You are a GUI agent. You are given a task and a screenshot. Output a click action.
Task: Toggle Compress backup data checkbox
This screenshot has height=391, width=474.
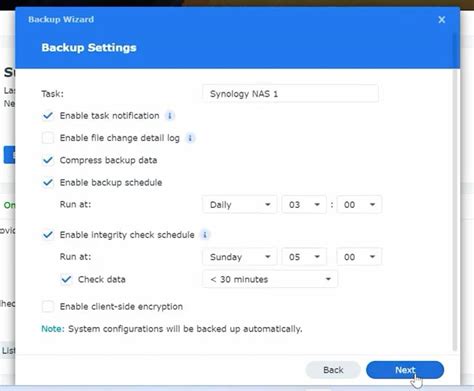click(48, 160)
